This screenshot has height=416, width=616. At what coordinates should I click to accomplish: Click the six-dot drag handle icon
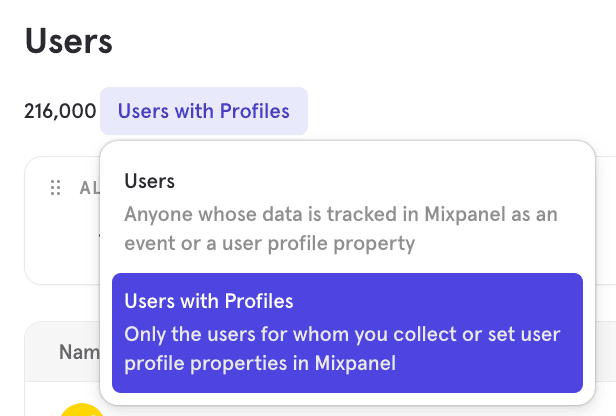56,188
